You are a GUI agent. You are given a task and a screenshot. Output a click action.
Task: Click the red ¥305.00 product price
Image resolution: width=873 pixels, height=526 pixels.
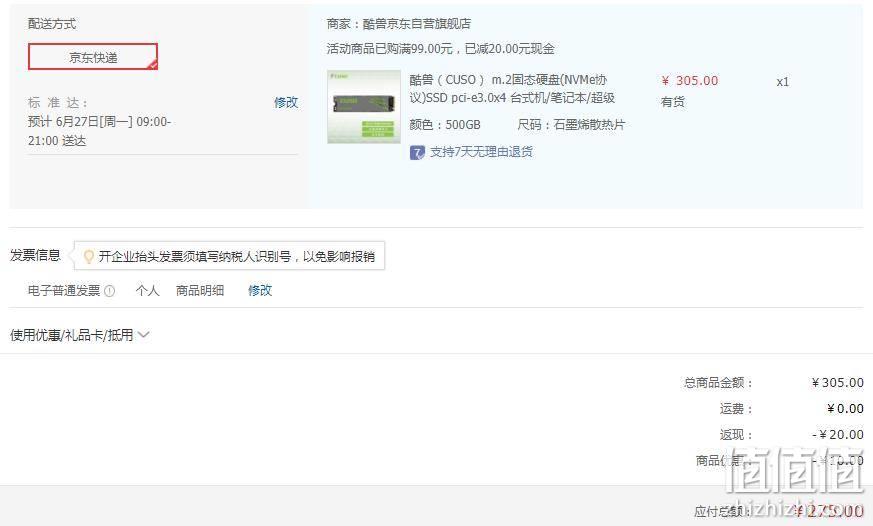click(x=690, y=81)
